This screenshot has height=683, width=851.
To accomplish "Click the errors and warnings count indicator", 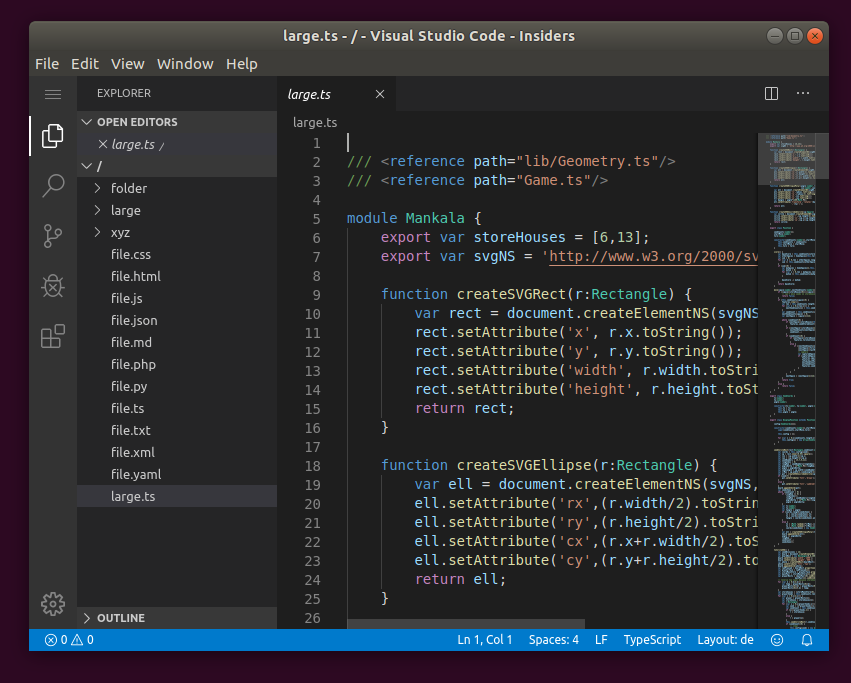I will (x=69, y=640).
